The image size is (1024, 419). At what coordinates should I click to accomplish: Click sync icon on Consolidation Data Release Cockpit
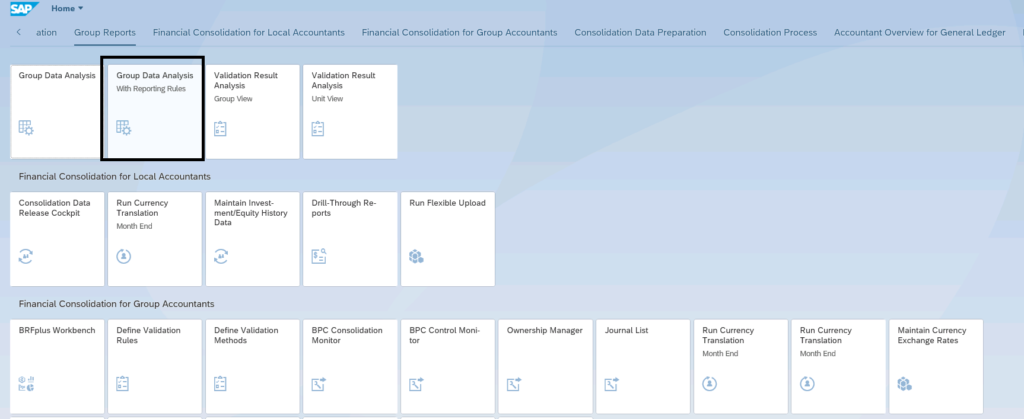point(25,256)
